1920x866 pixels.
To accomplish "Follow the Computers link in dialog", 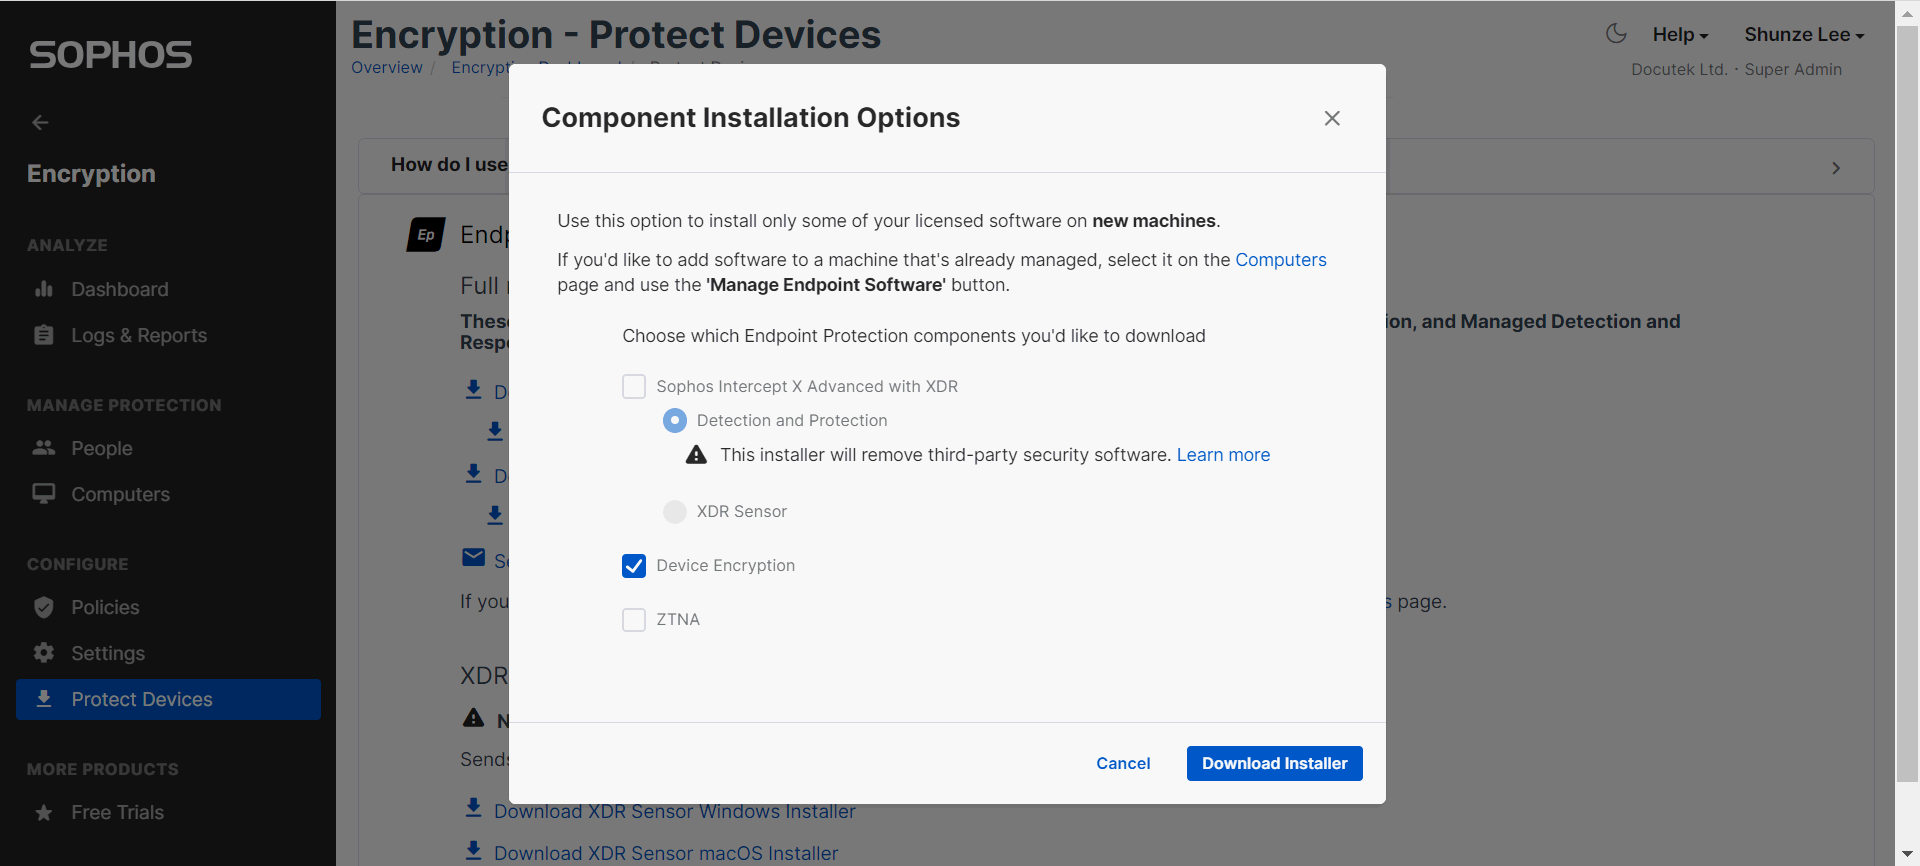I will click(x=1280, y=260).
